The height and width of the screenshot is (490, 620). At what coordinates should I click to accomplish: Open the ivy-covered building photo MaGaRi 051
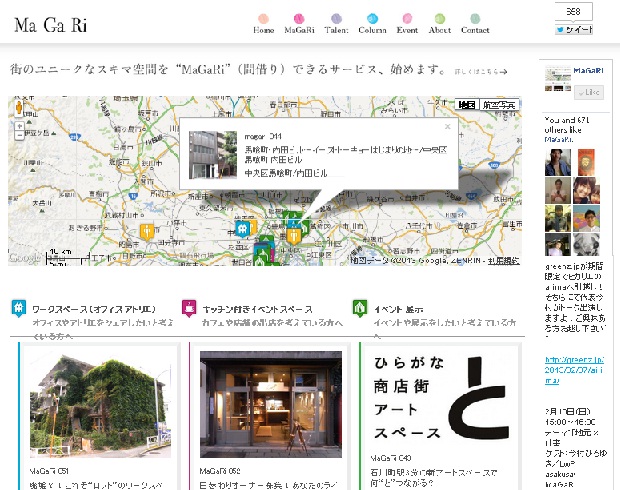click(100, 406)
